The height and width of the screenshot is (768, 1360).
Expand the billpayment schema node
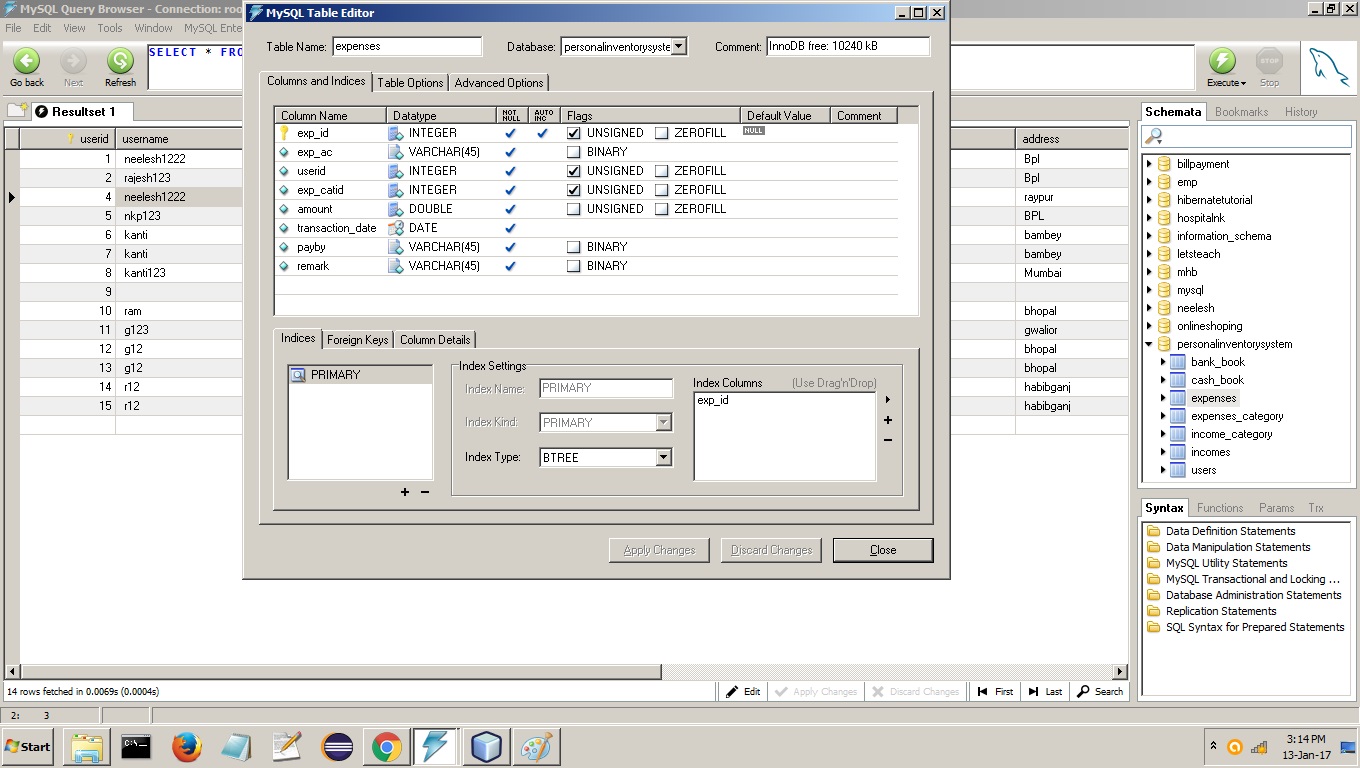[x=1149, y=164]
